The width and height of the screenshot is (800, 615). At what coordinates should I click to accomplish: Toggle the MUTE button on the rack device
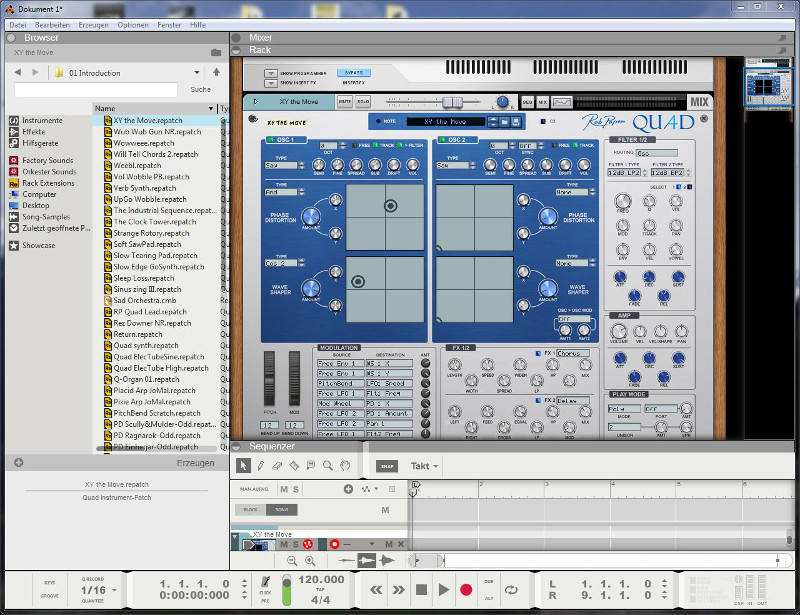[345, 102]
